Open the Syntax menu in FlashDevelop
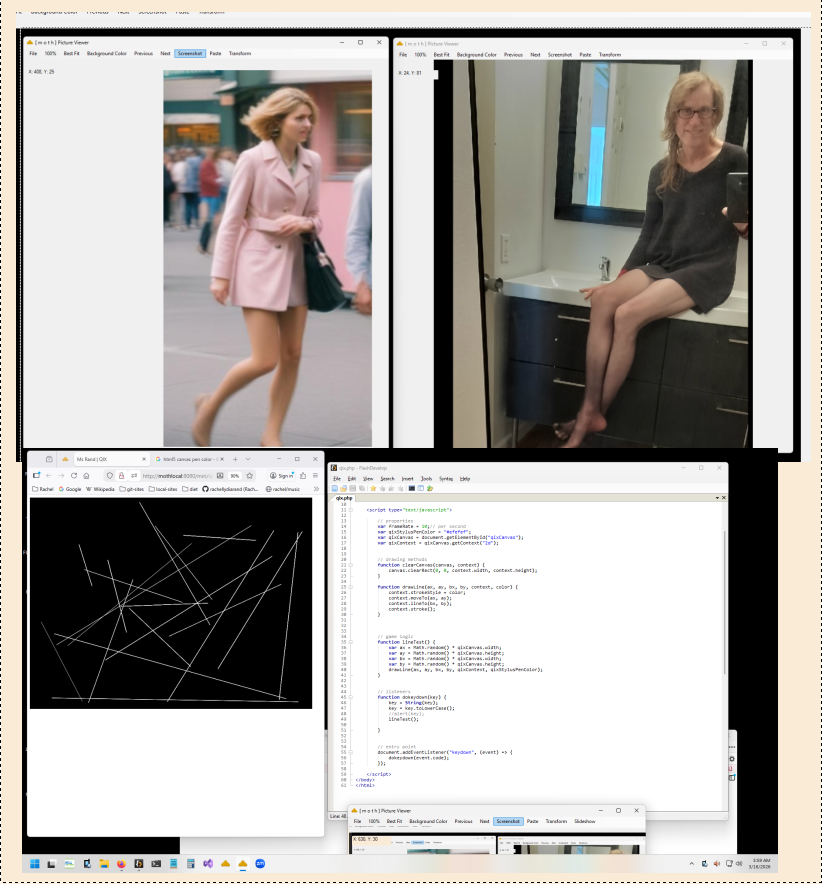This screenshot has width=822, height=884. 446,479
